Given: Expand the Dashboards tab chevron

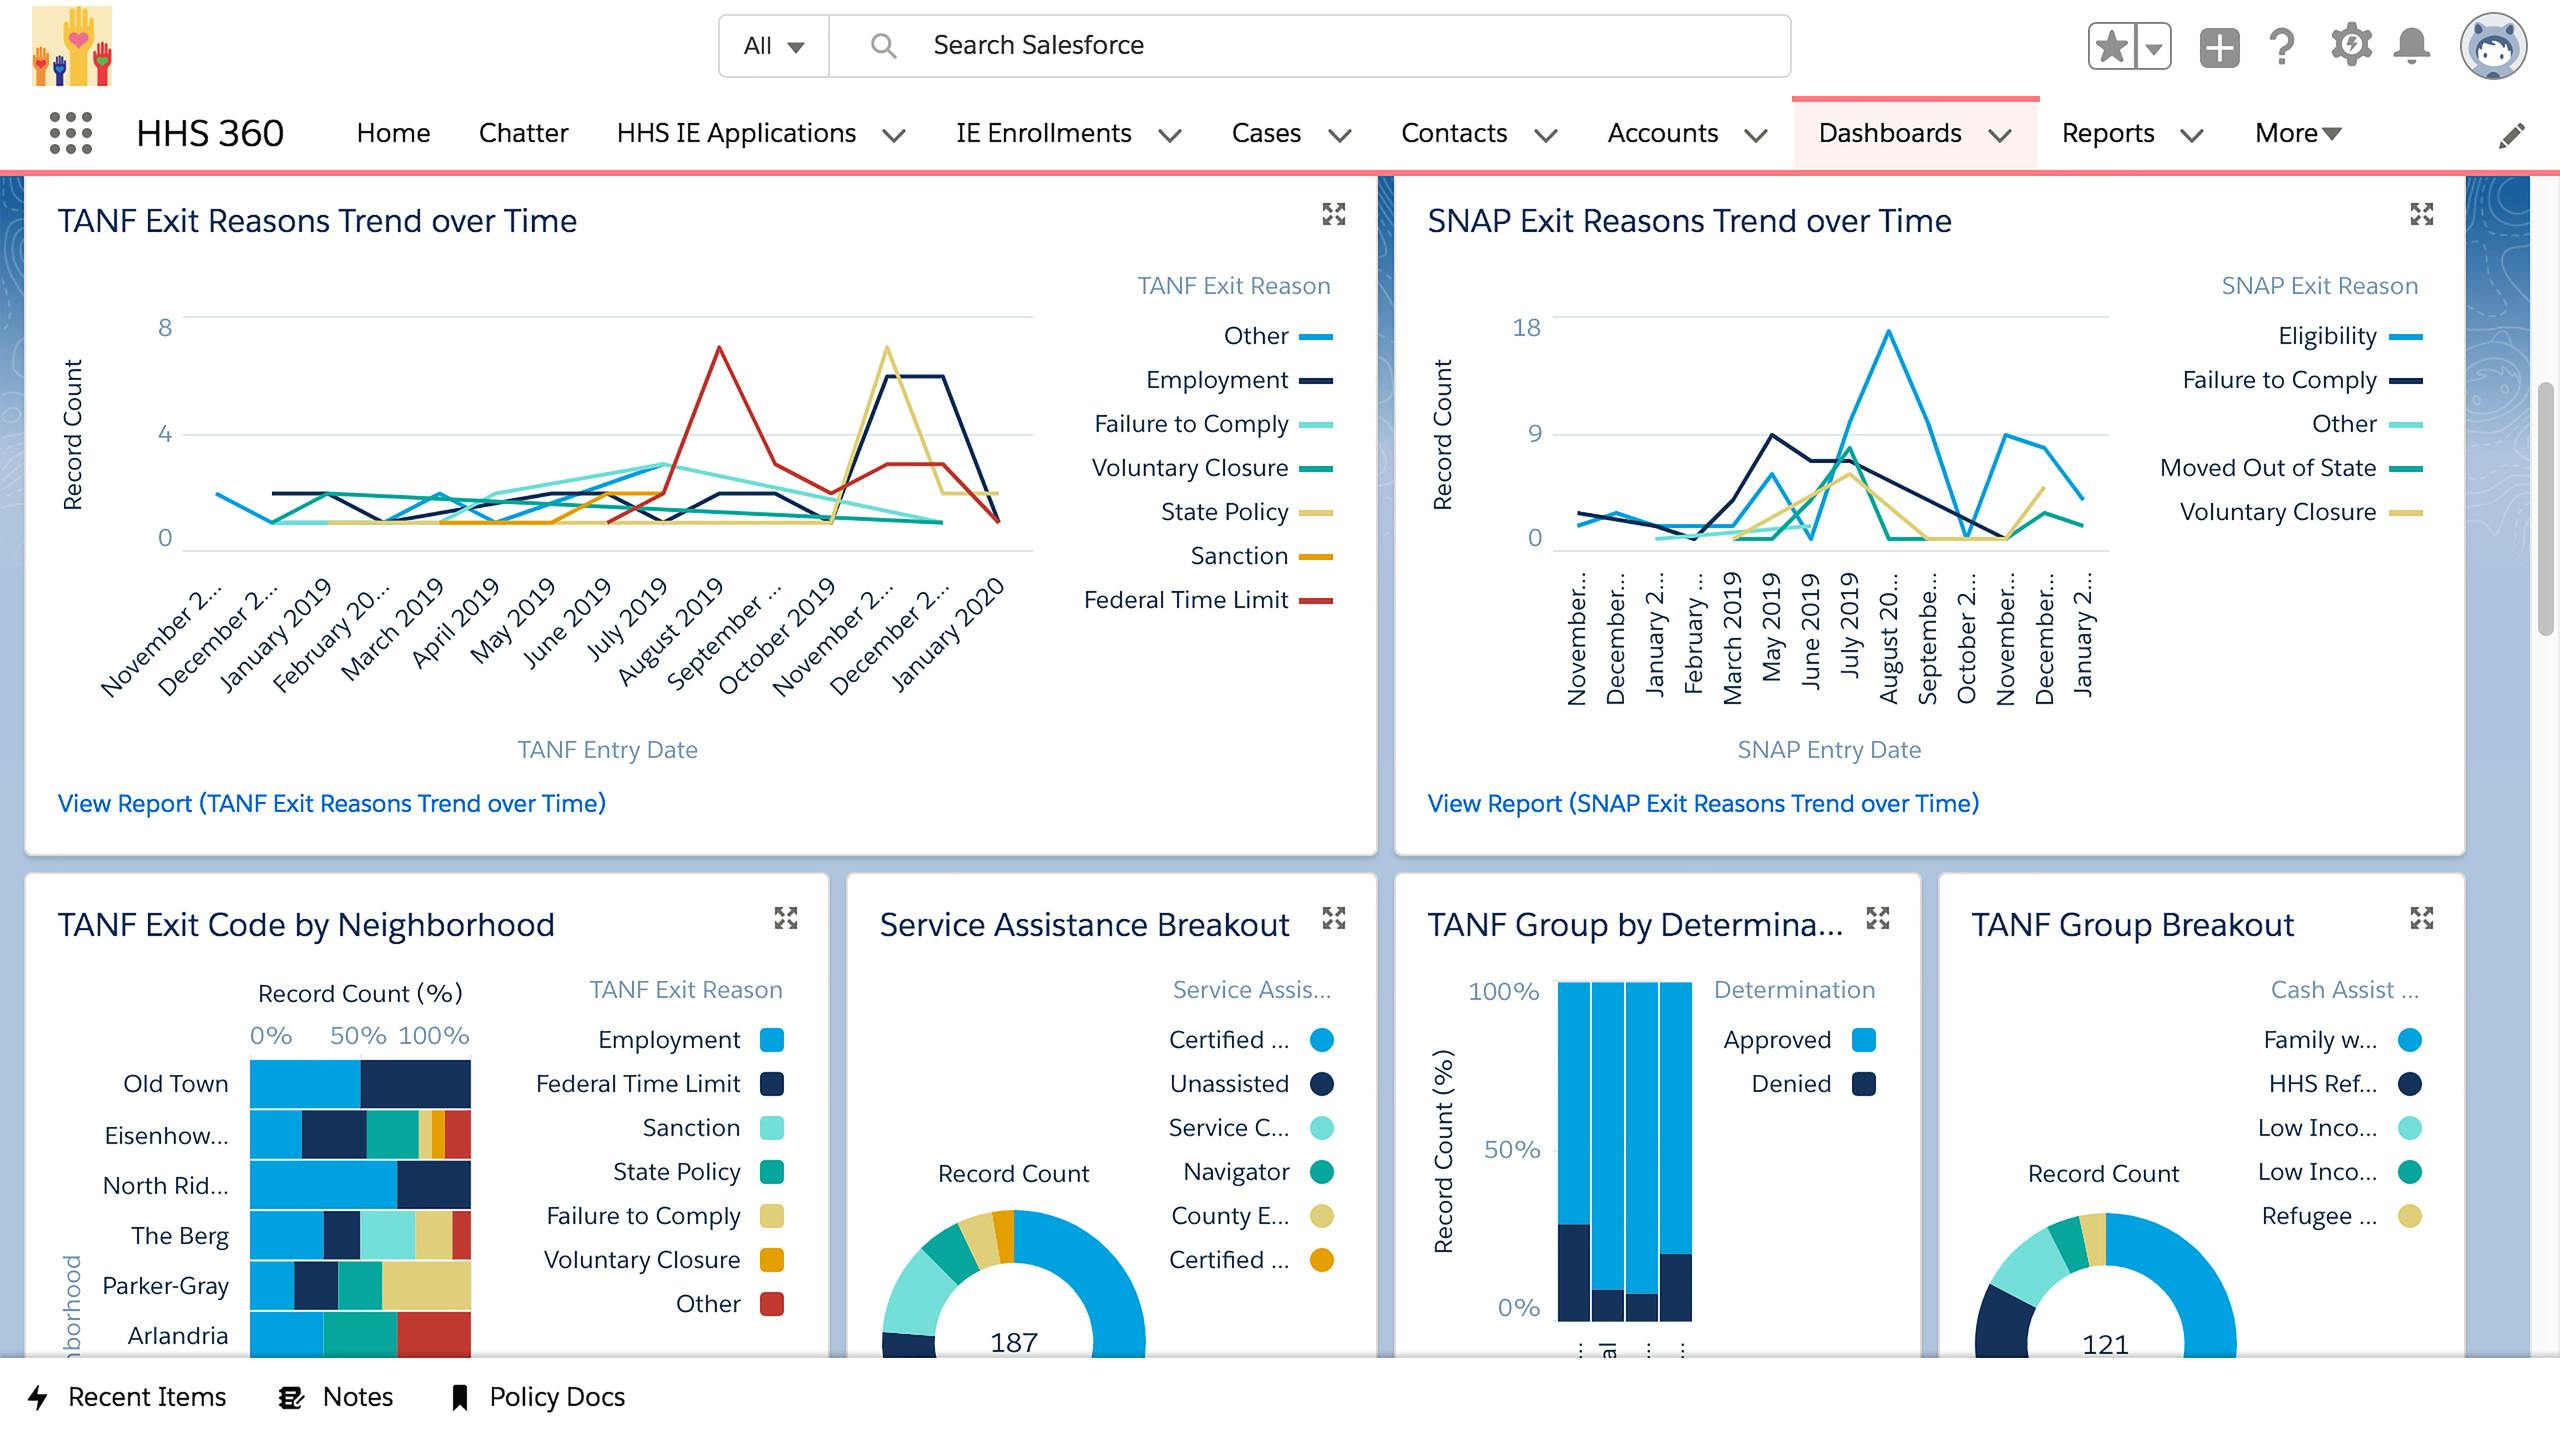Looking at the screenshot, I should (1999, 135).
